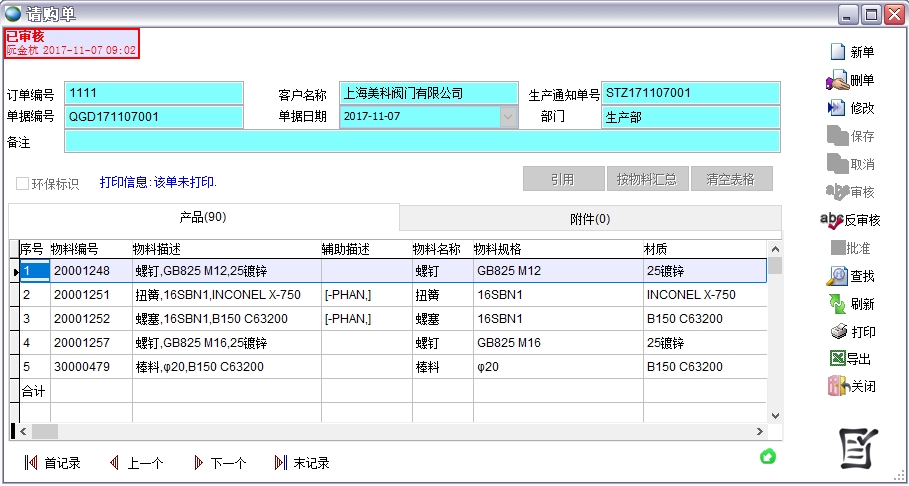Screen dimensions: 909x486
Task: Open 查找 (Find) with magnifier icon
Action: point(837,276)
